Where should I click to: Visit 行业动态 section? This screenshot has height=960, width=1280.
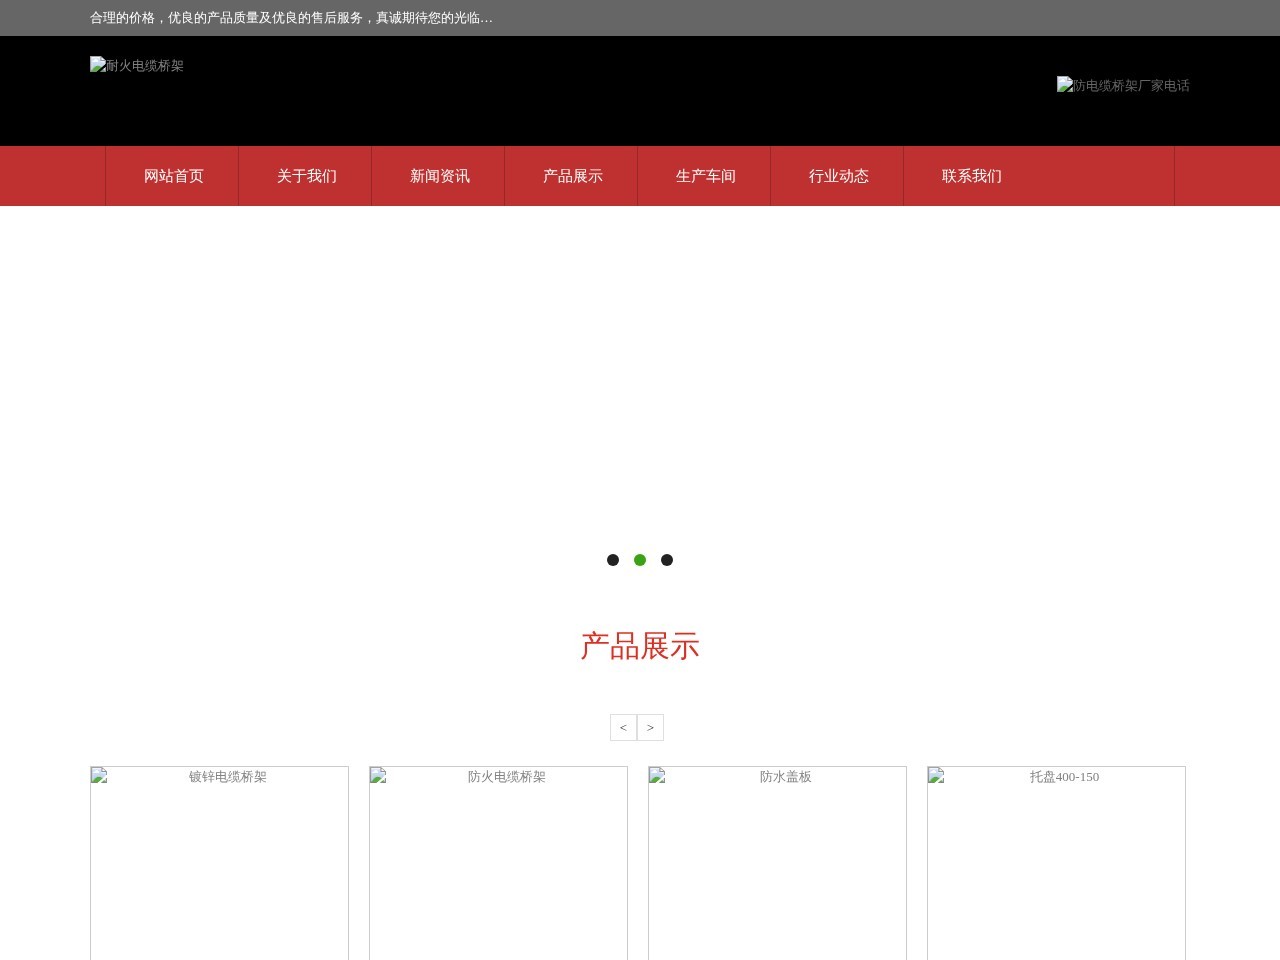click(838, 176)
